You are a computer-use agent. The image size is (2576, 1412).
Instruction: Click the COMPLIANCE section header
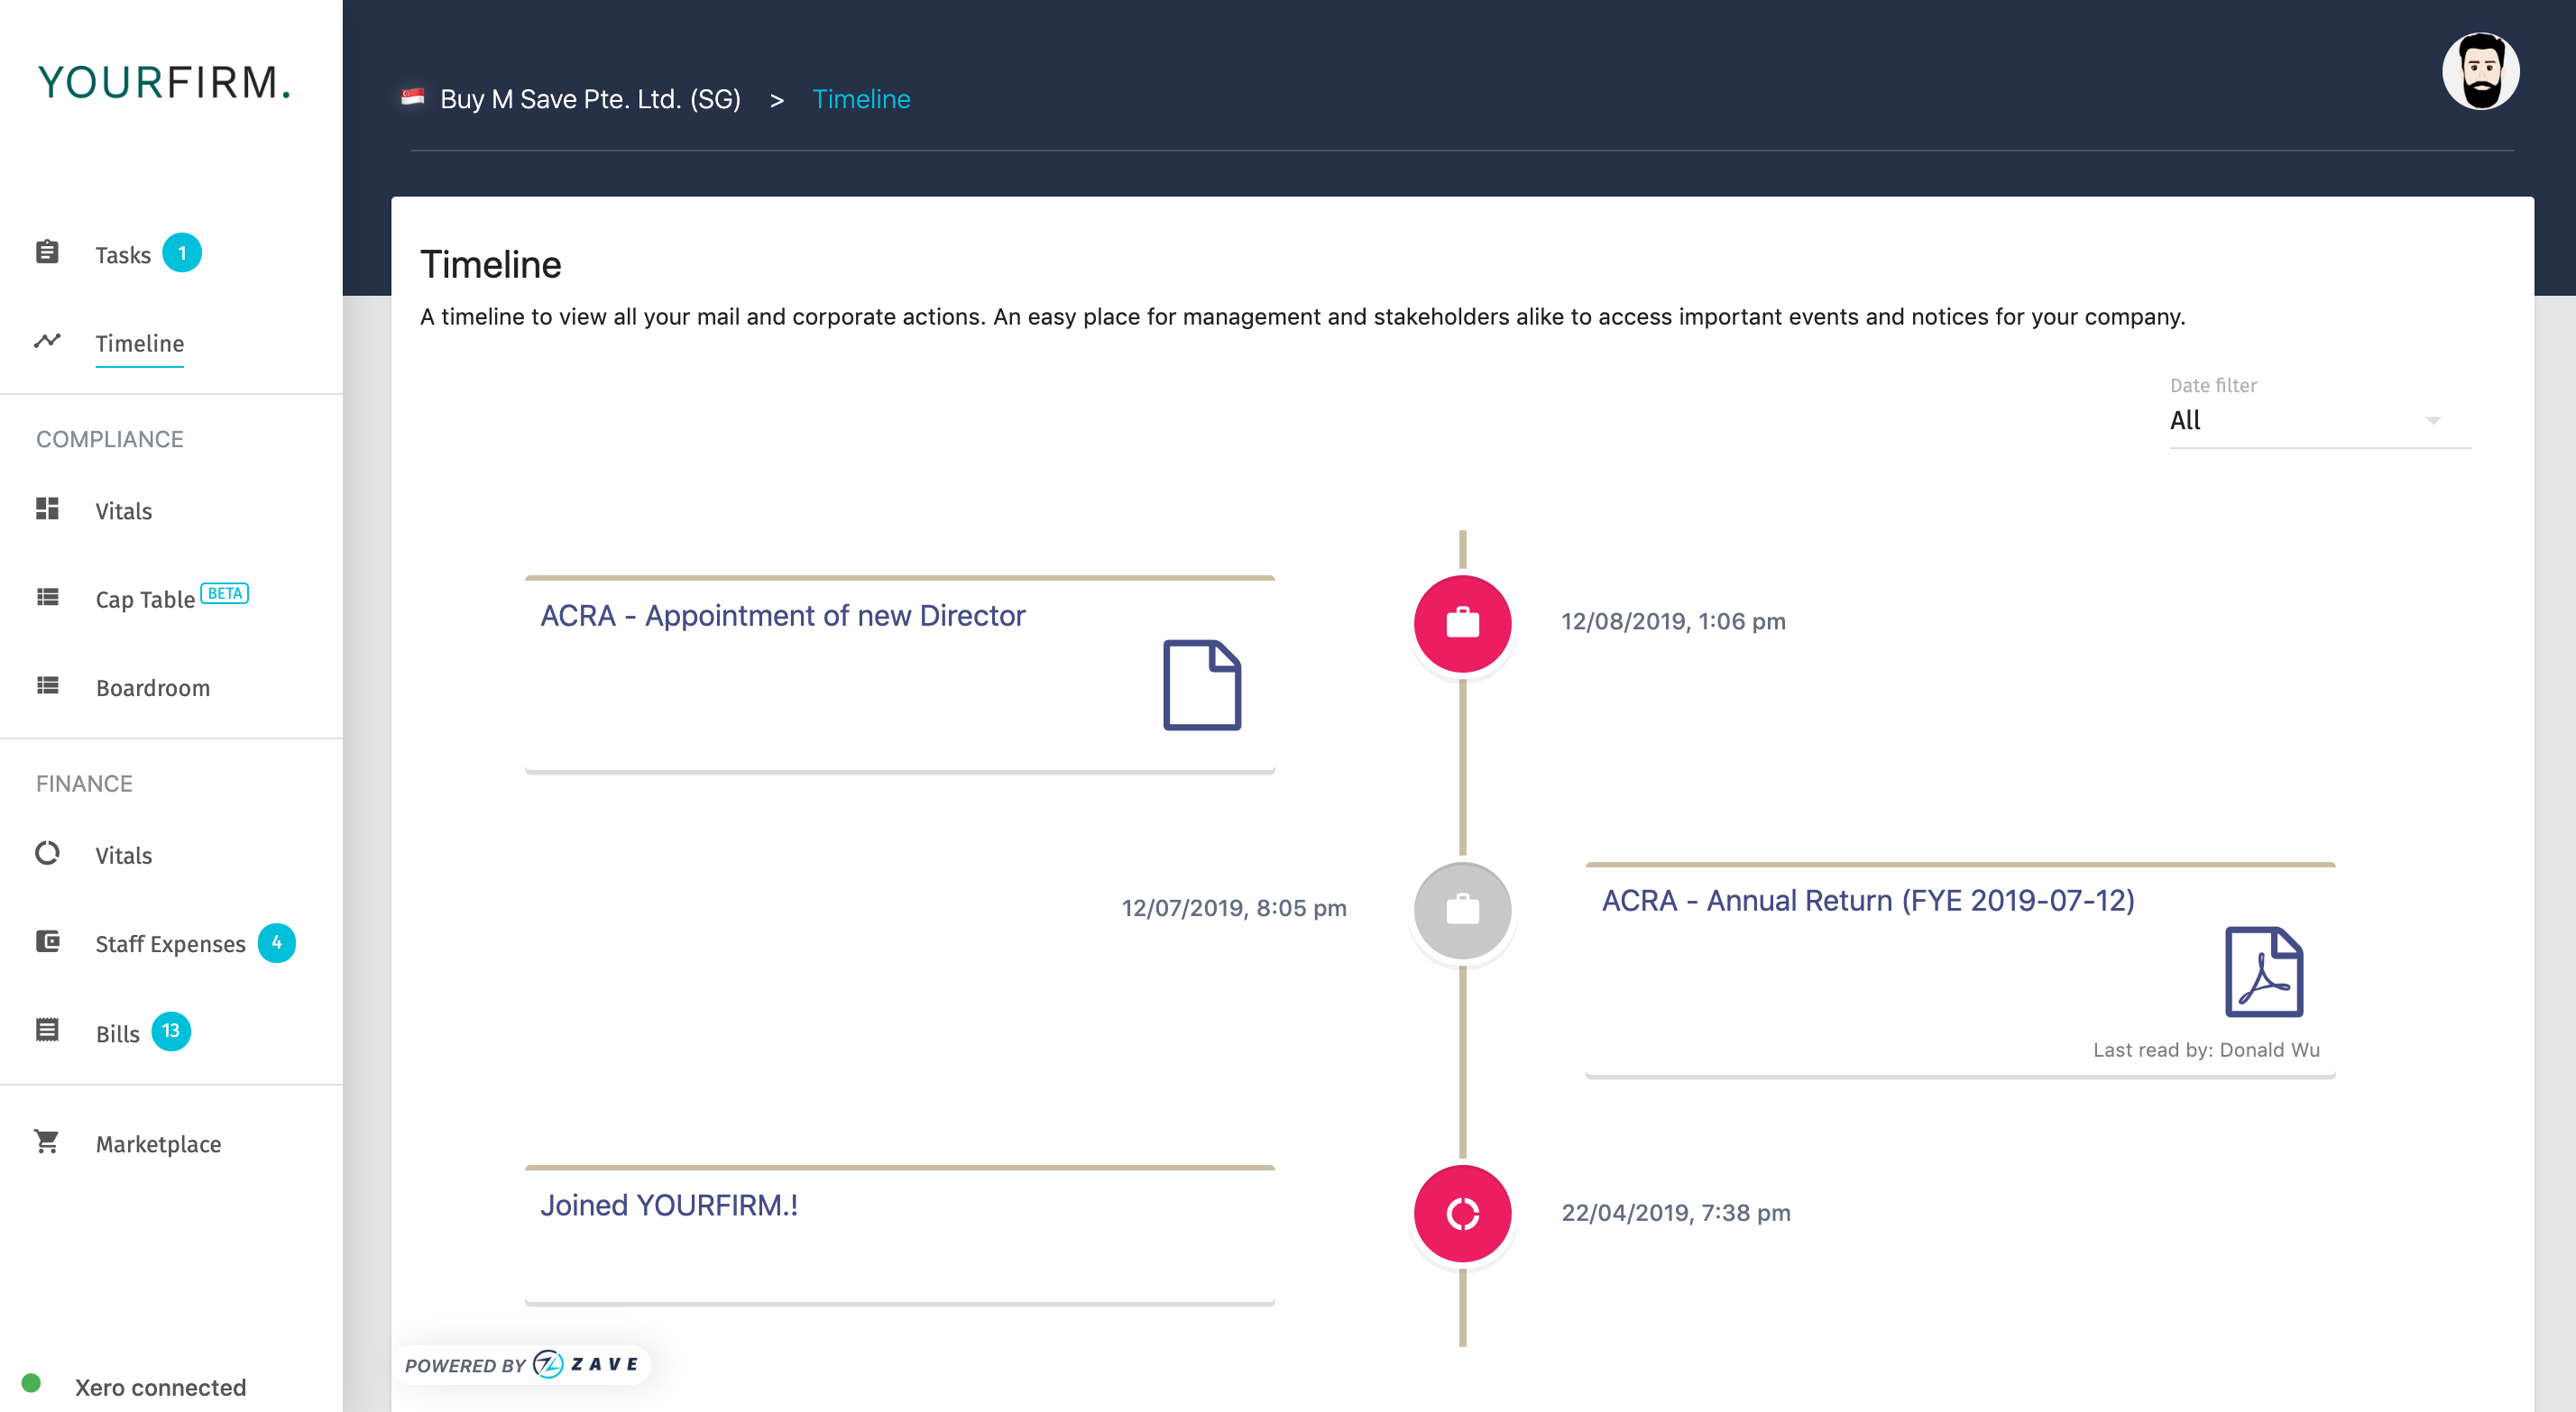tap(110, 439)
